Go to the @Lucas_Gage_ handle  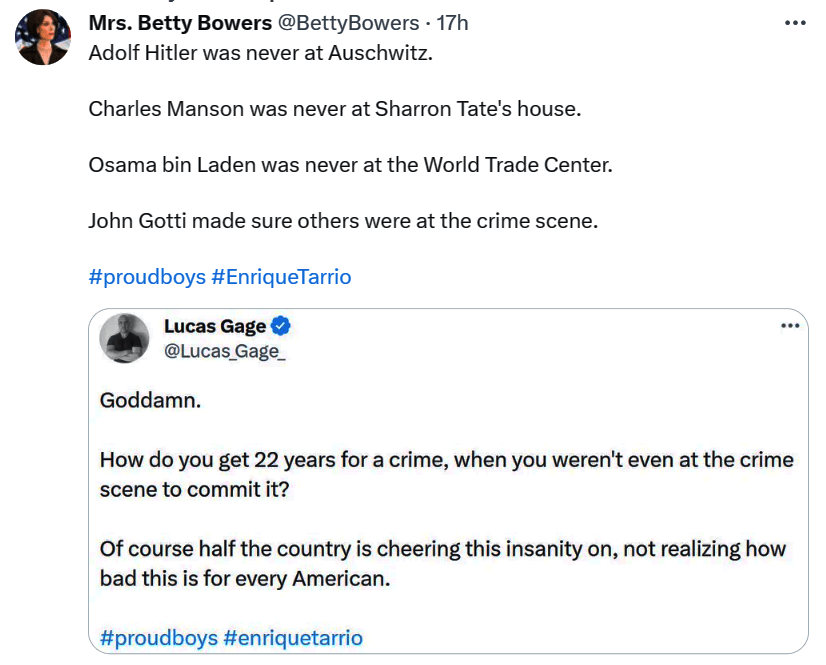click(x=225, y=350)
